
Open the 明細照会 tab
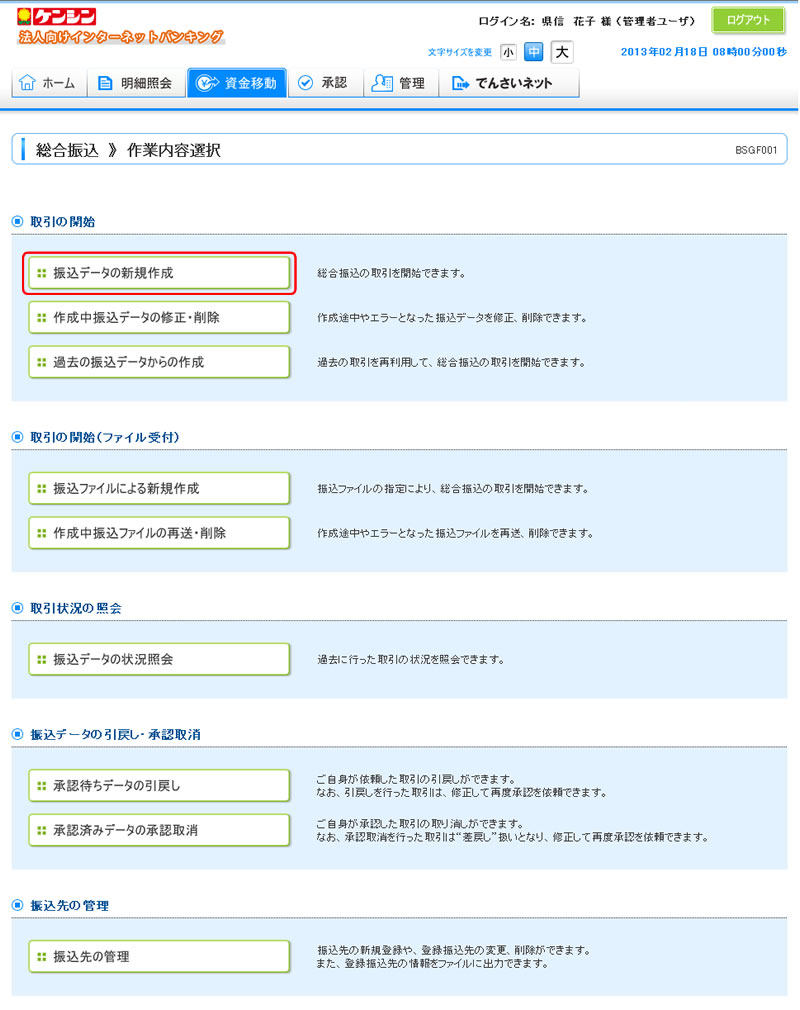[x=136, y=83]
